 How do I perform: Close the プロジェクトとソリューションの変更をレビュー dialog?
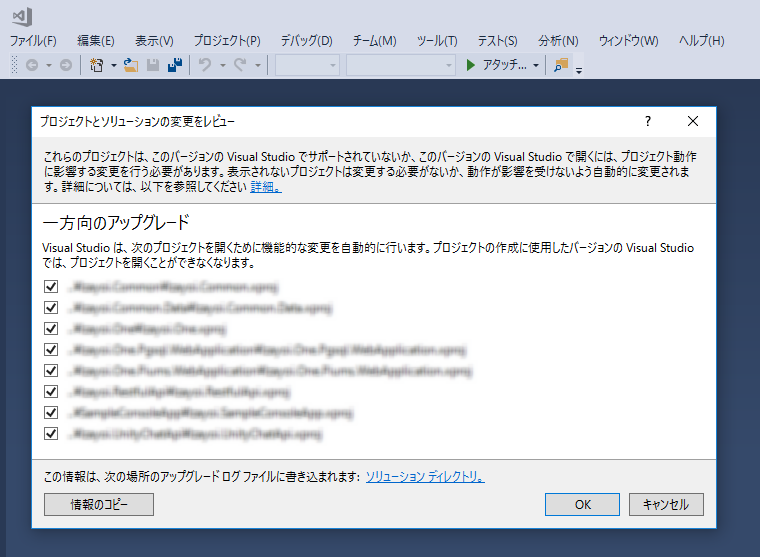[x=693, y=121]
